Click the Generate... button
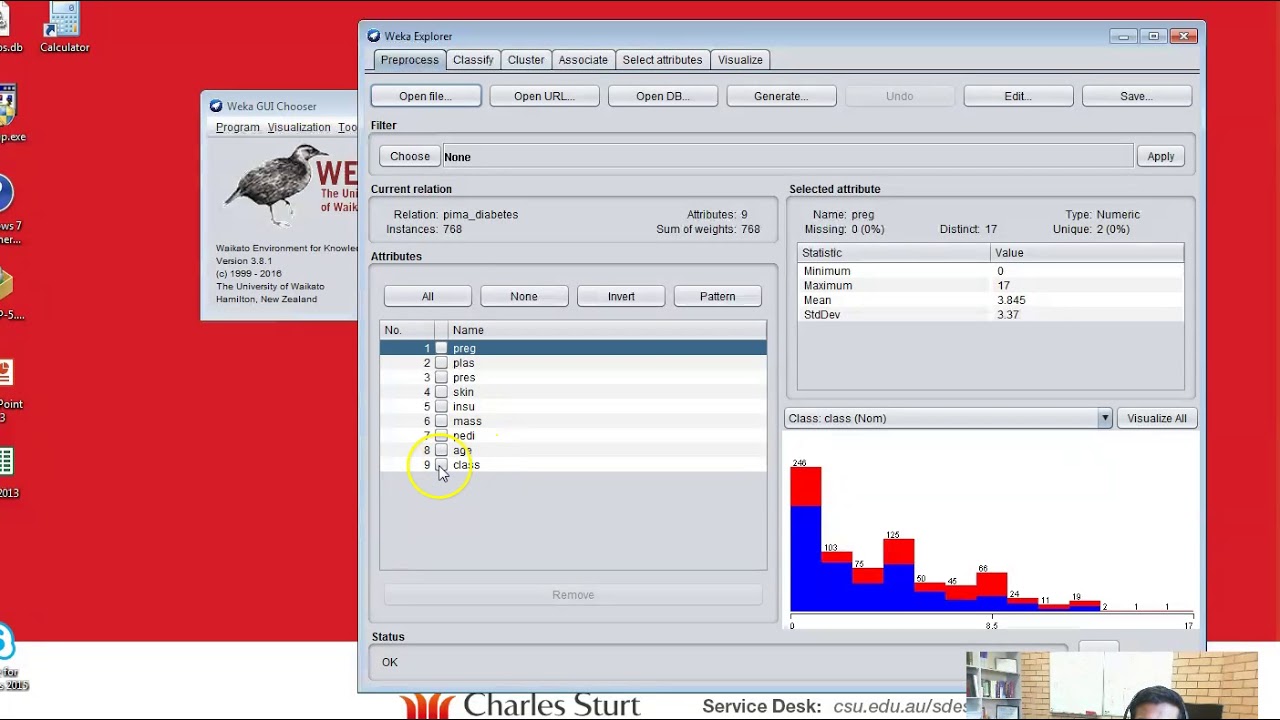The width and height of the screenshot is (1280, 720). pyautogui.click(x=781, y=96)
